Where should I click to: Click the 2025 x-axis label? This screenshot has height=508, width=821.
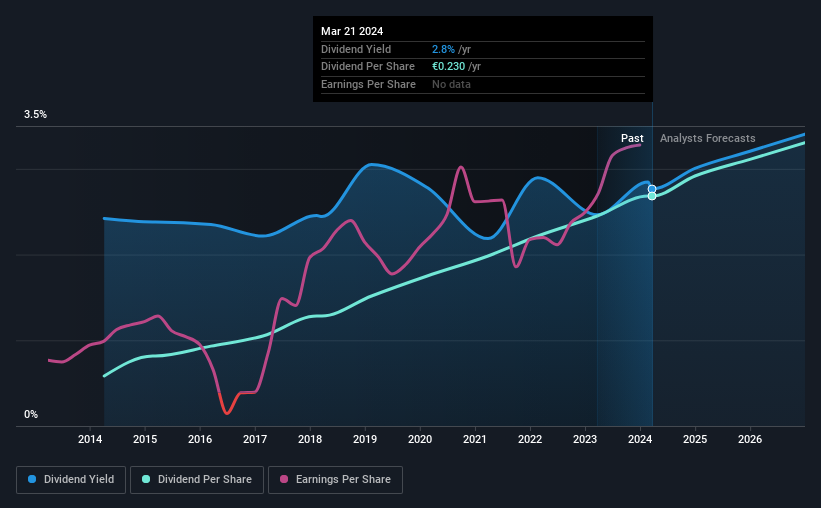[x=695, y=439]
